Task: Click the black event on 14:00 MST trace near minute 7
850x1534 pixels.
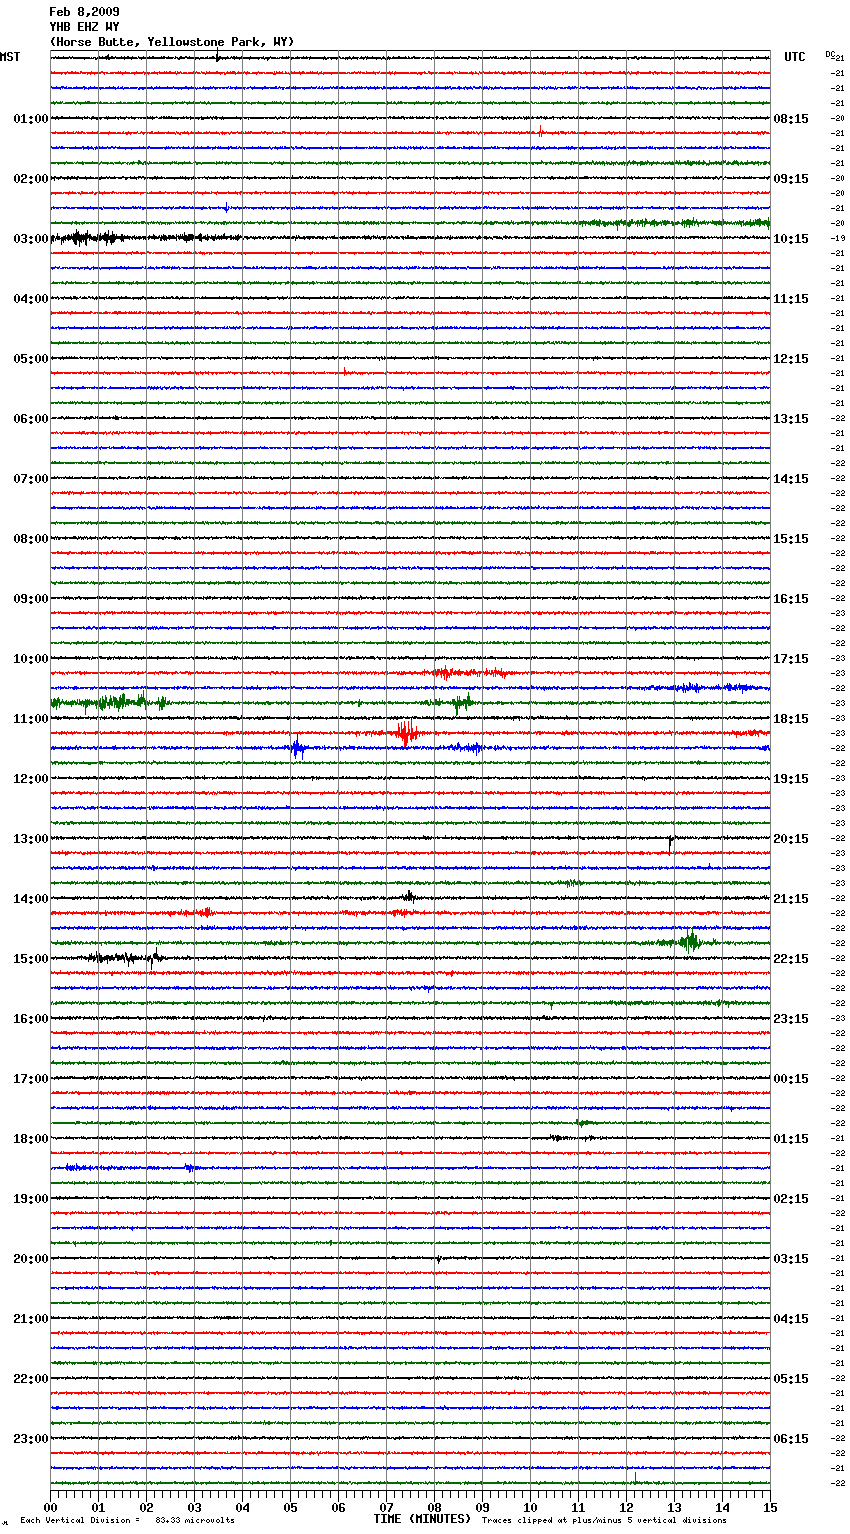Action: click(x=408, y=897)
